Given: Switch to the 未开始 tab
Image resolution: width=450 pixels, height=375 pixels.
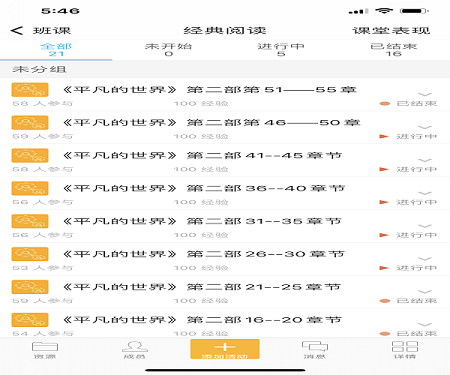Looking at the screenshot, I should pos(169,50).
